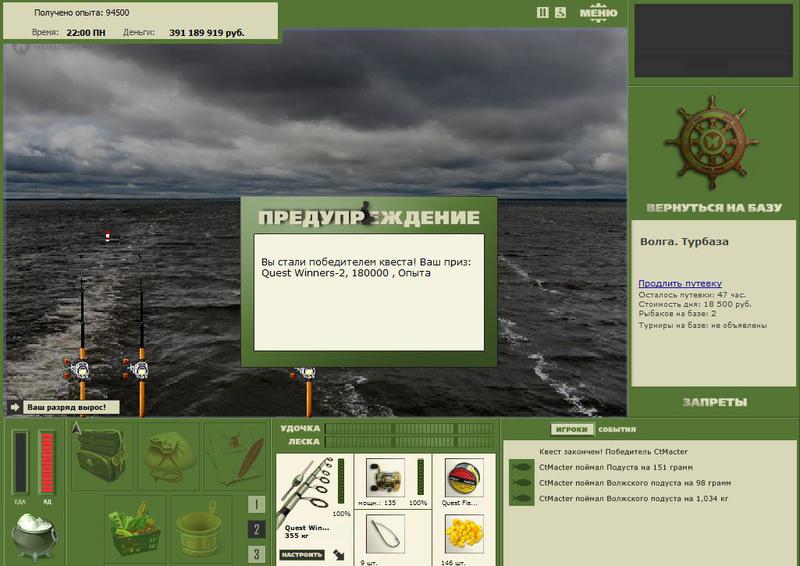Switch to the СОБЫТИЯ tab
Screen dimensions: 800x566
(617, 429)
